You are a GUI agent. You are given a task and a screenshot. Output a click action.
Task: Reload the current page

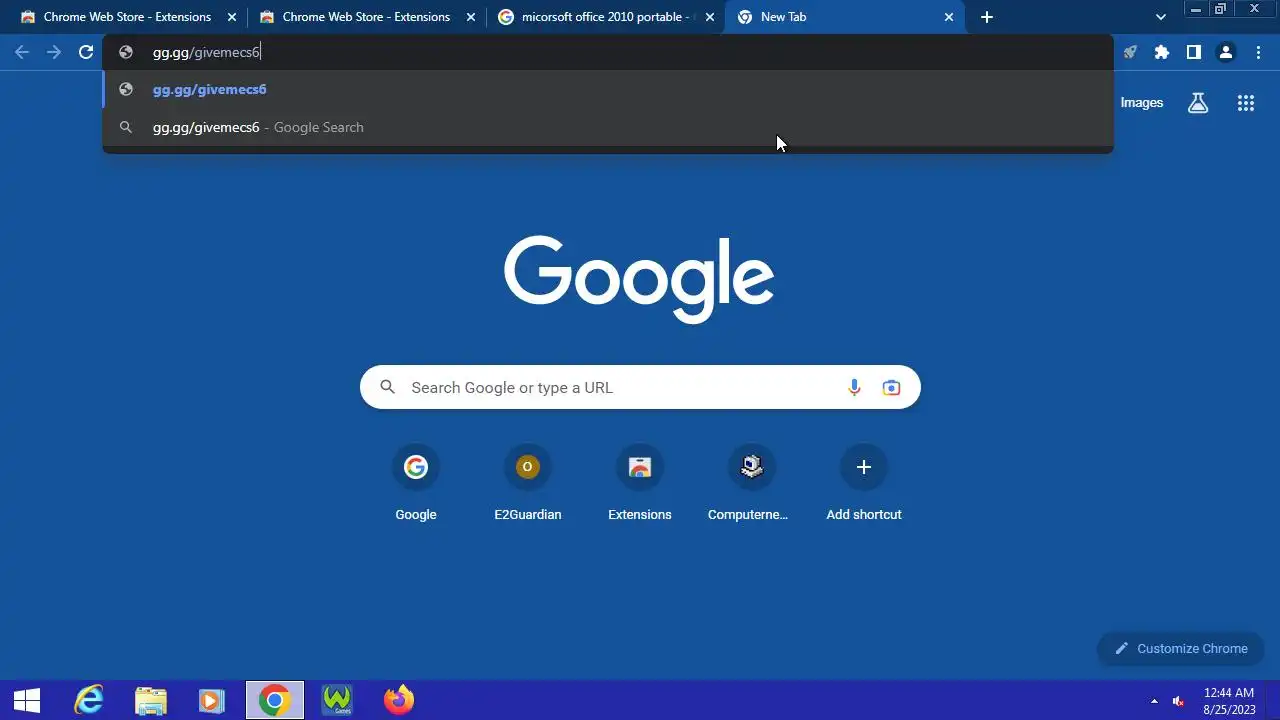(x=86, y=52)
